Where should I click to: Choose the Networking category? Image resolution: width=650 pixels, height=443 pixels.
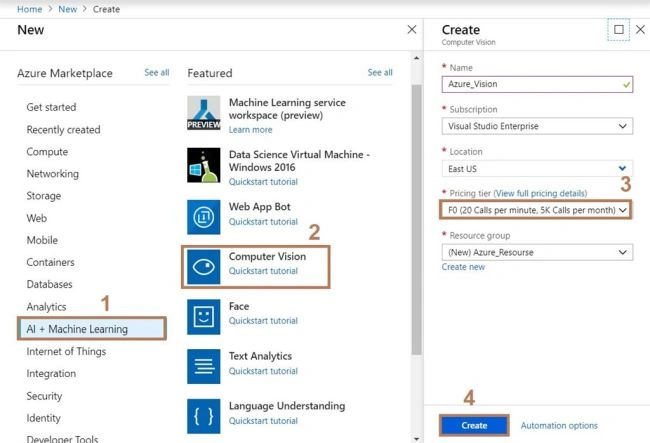(x=53, y=174)
